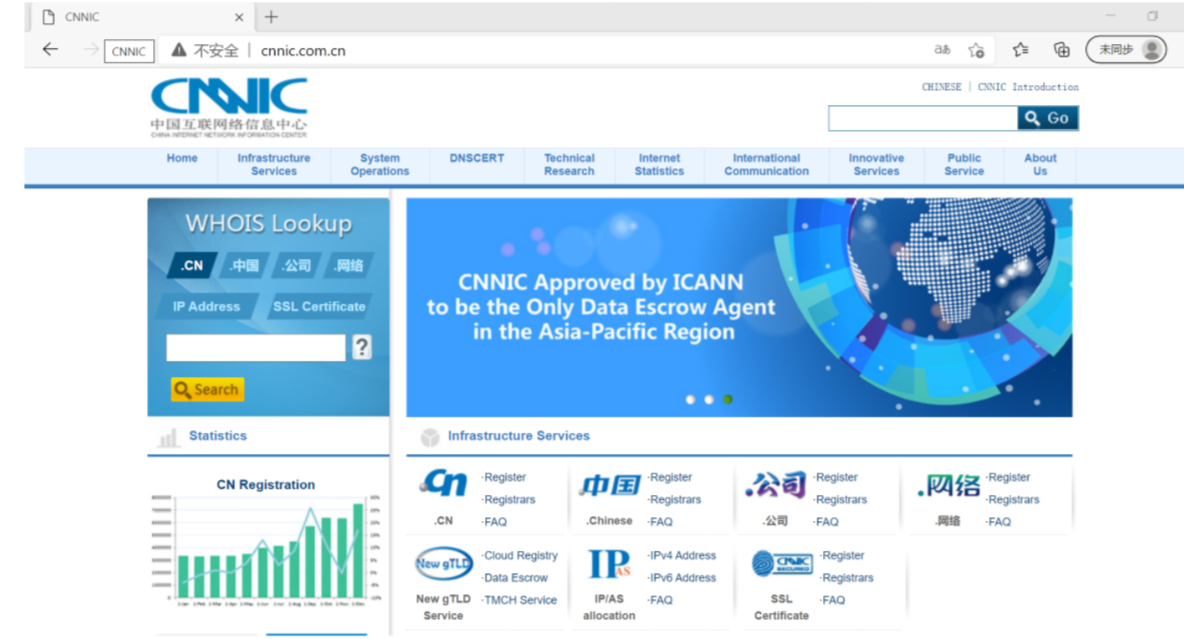This screenshot has width=1184, height=639.
Task: Open Innovative Services navigation menu
Action: pyautogui.click(x=876, y=165)
